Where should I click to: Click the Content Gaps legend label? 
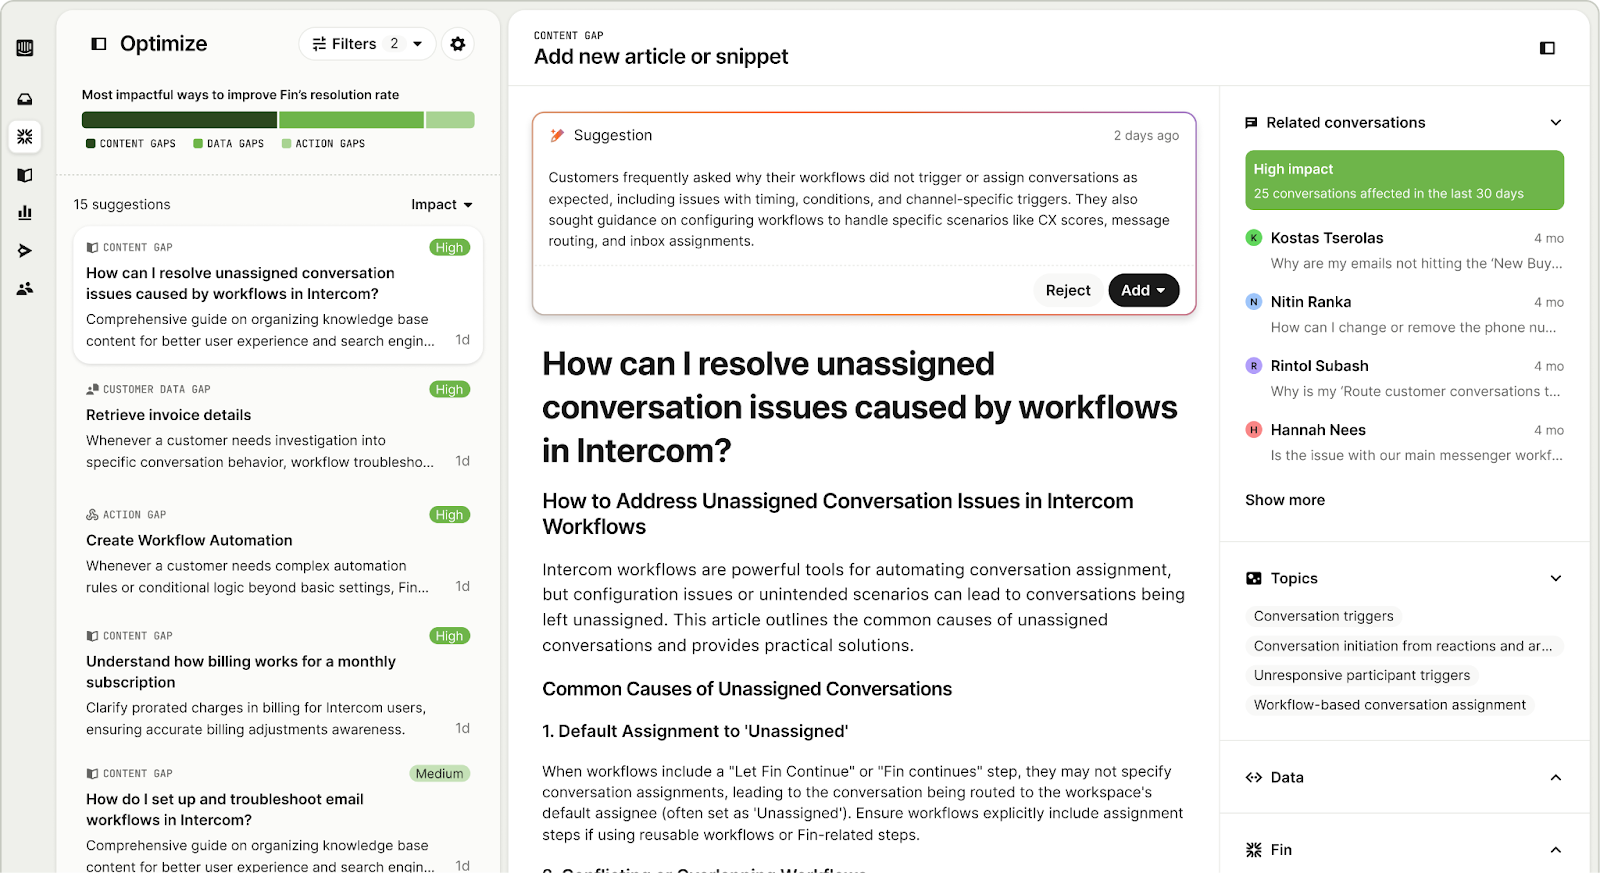(131, 144)
